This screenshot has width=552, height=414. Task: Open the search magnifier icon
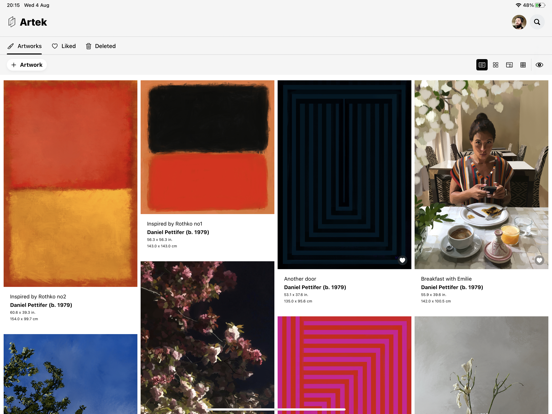pos(537,22)
